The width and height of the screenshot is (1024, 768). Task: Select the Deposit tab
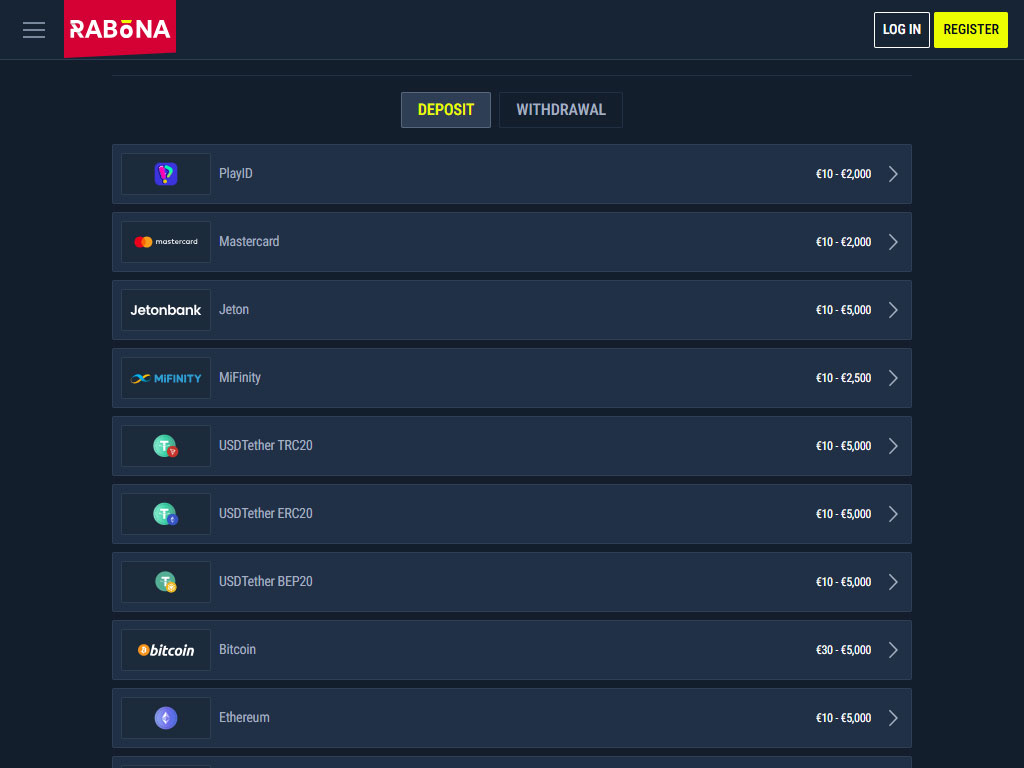(x=446, y=110)
